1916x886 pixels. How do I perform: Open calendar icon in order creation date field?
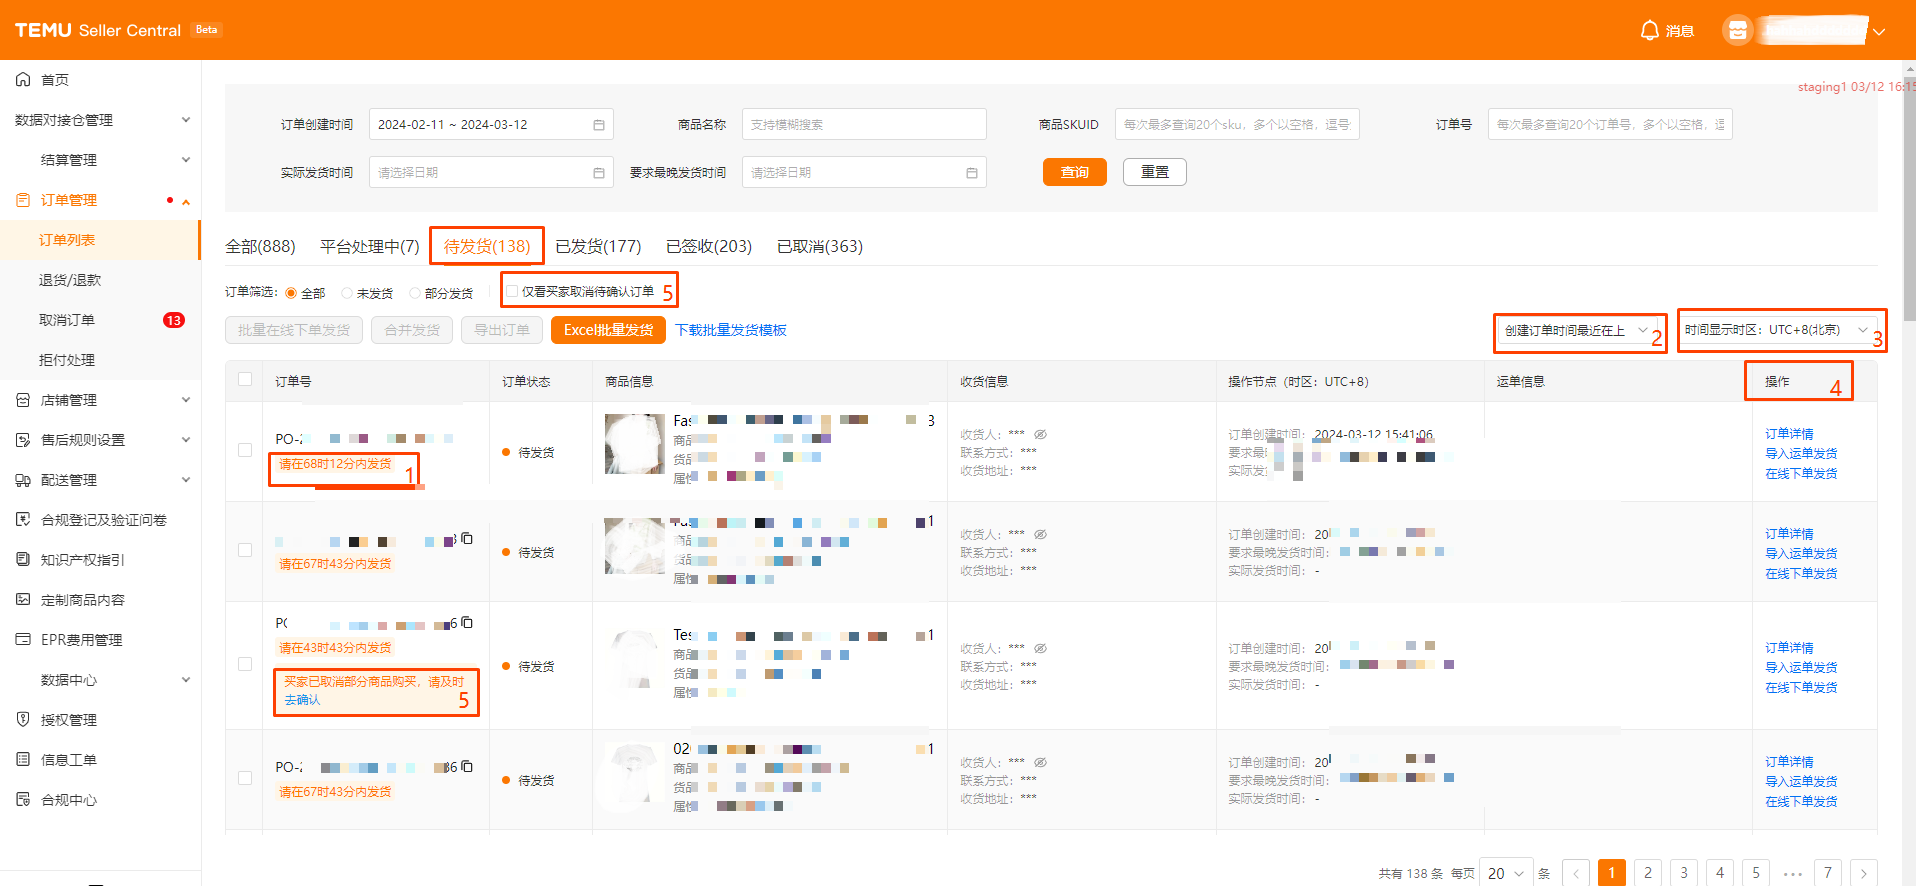(599, 125)
